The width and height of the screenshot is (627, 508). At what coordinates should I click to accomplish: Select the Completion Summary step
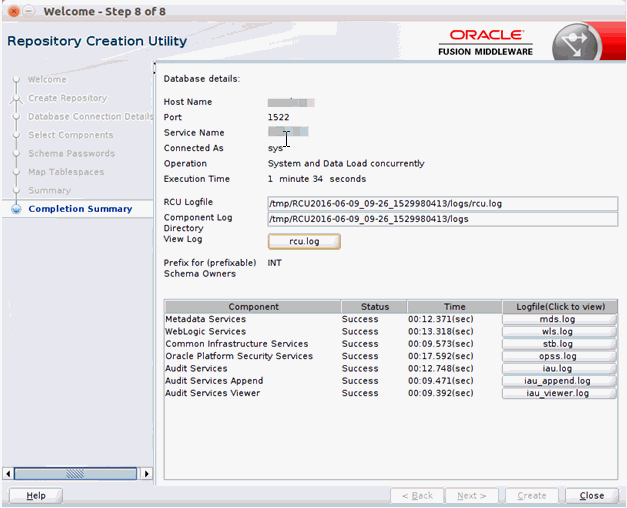click(80, 209)
